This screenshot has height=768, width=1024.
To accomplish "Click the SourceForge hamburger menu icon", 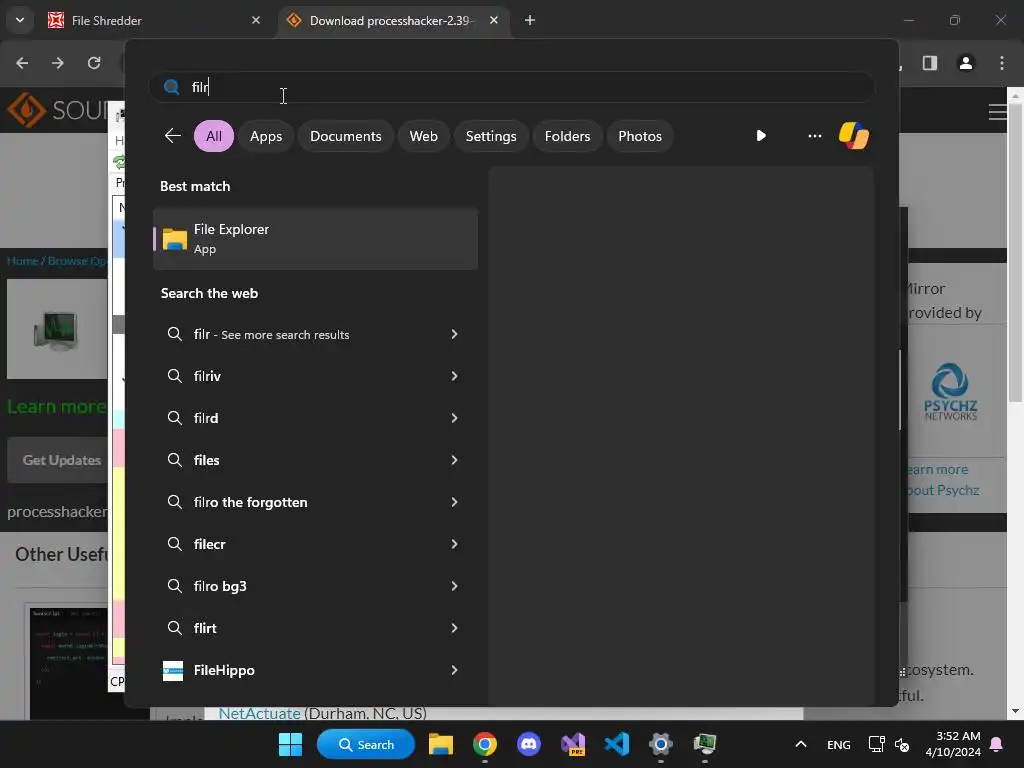I will click(997, 112).
